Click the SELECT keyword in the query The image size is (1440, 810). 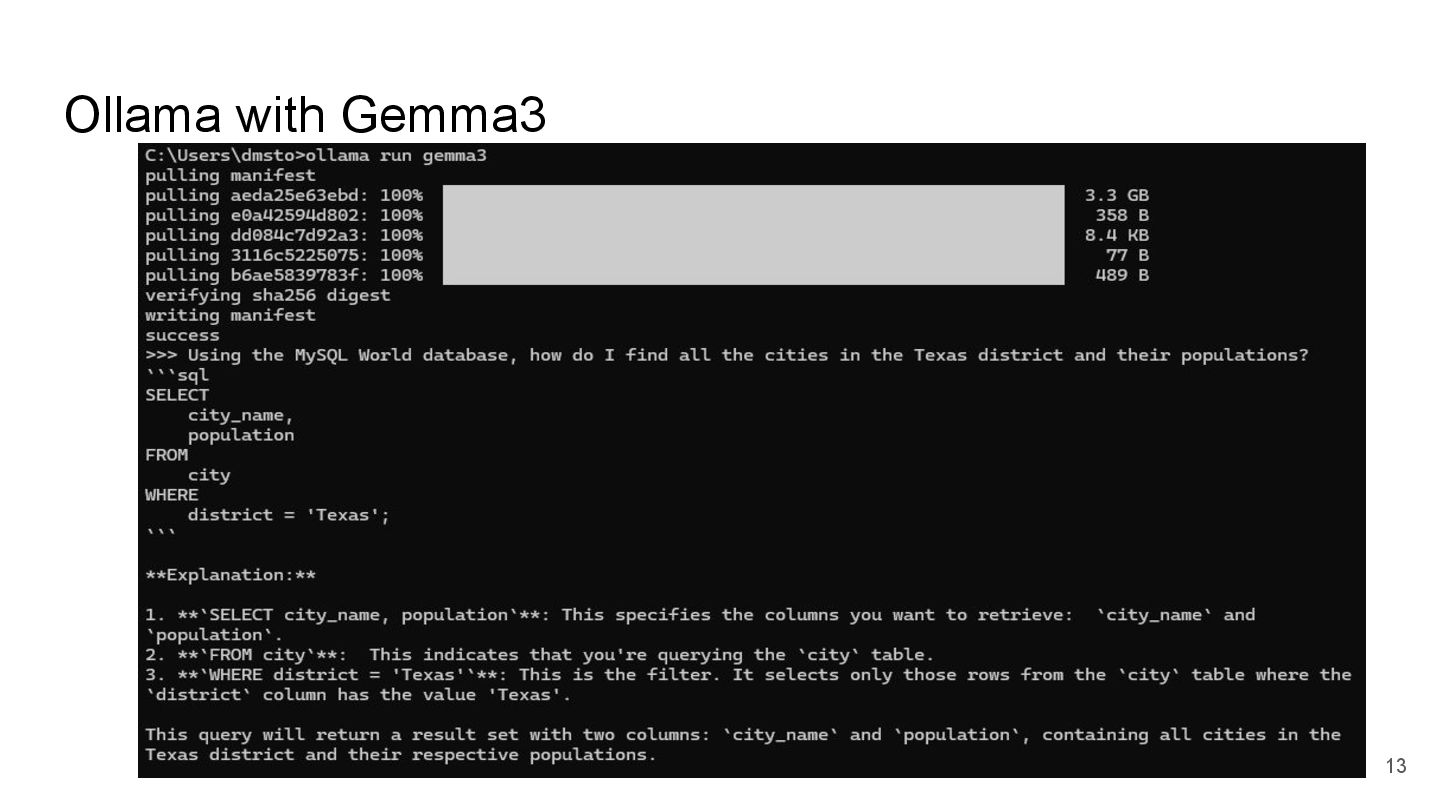(x=177, y=395)
